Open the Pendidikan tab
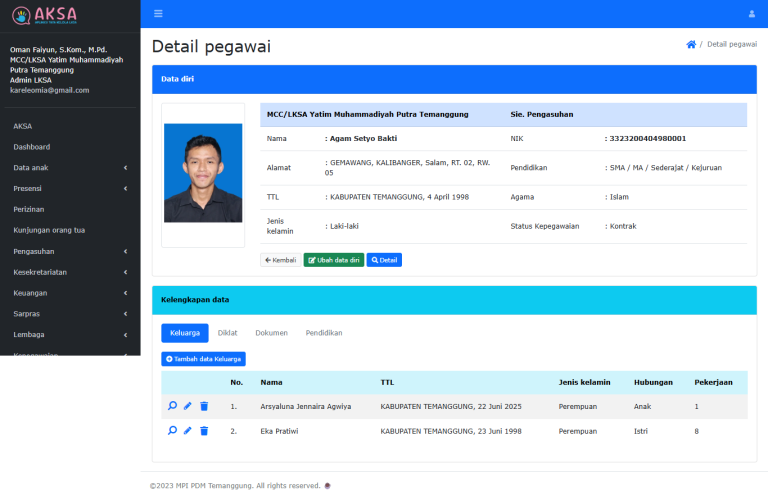This screenshot has height=500, width=768. (324, 333)
